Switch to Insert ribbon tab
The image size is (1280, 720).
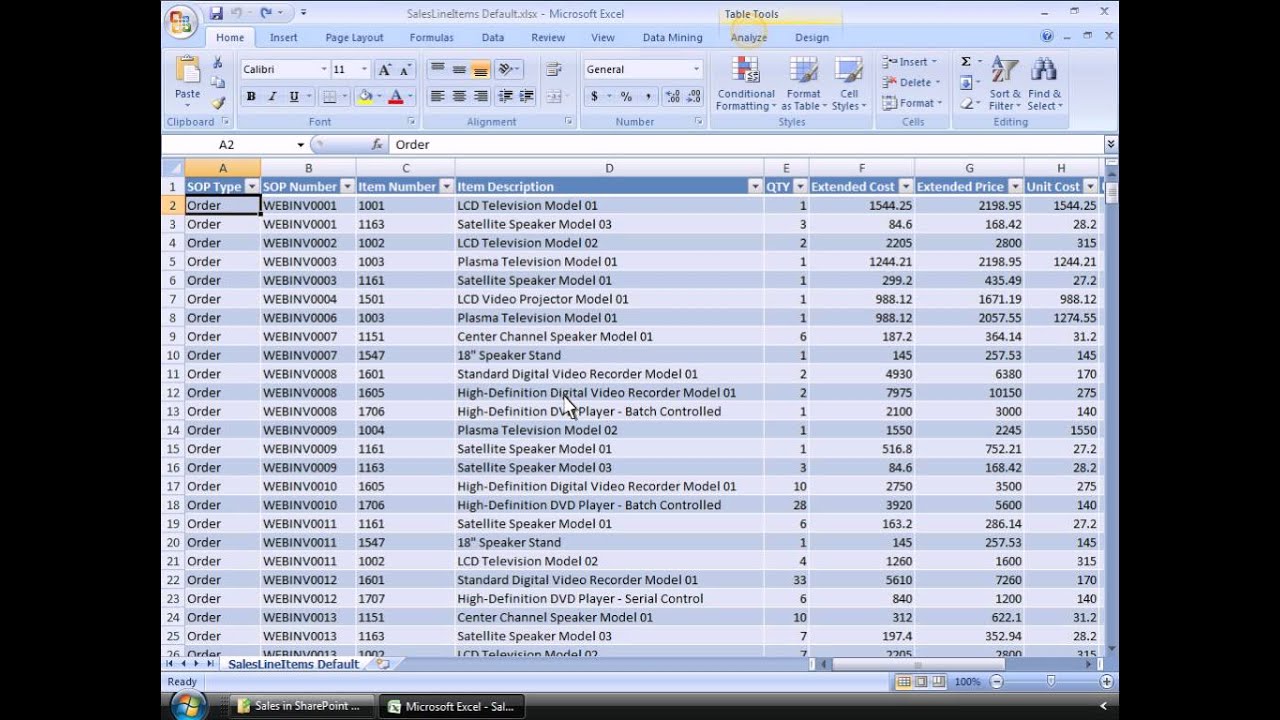pos(283,38)
